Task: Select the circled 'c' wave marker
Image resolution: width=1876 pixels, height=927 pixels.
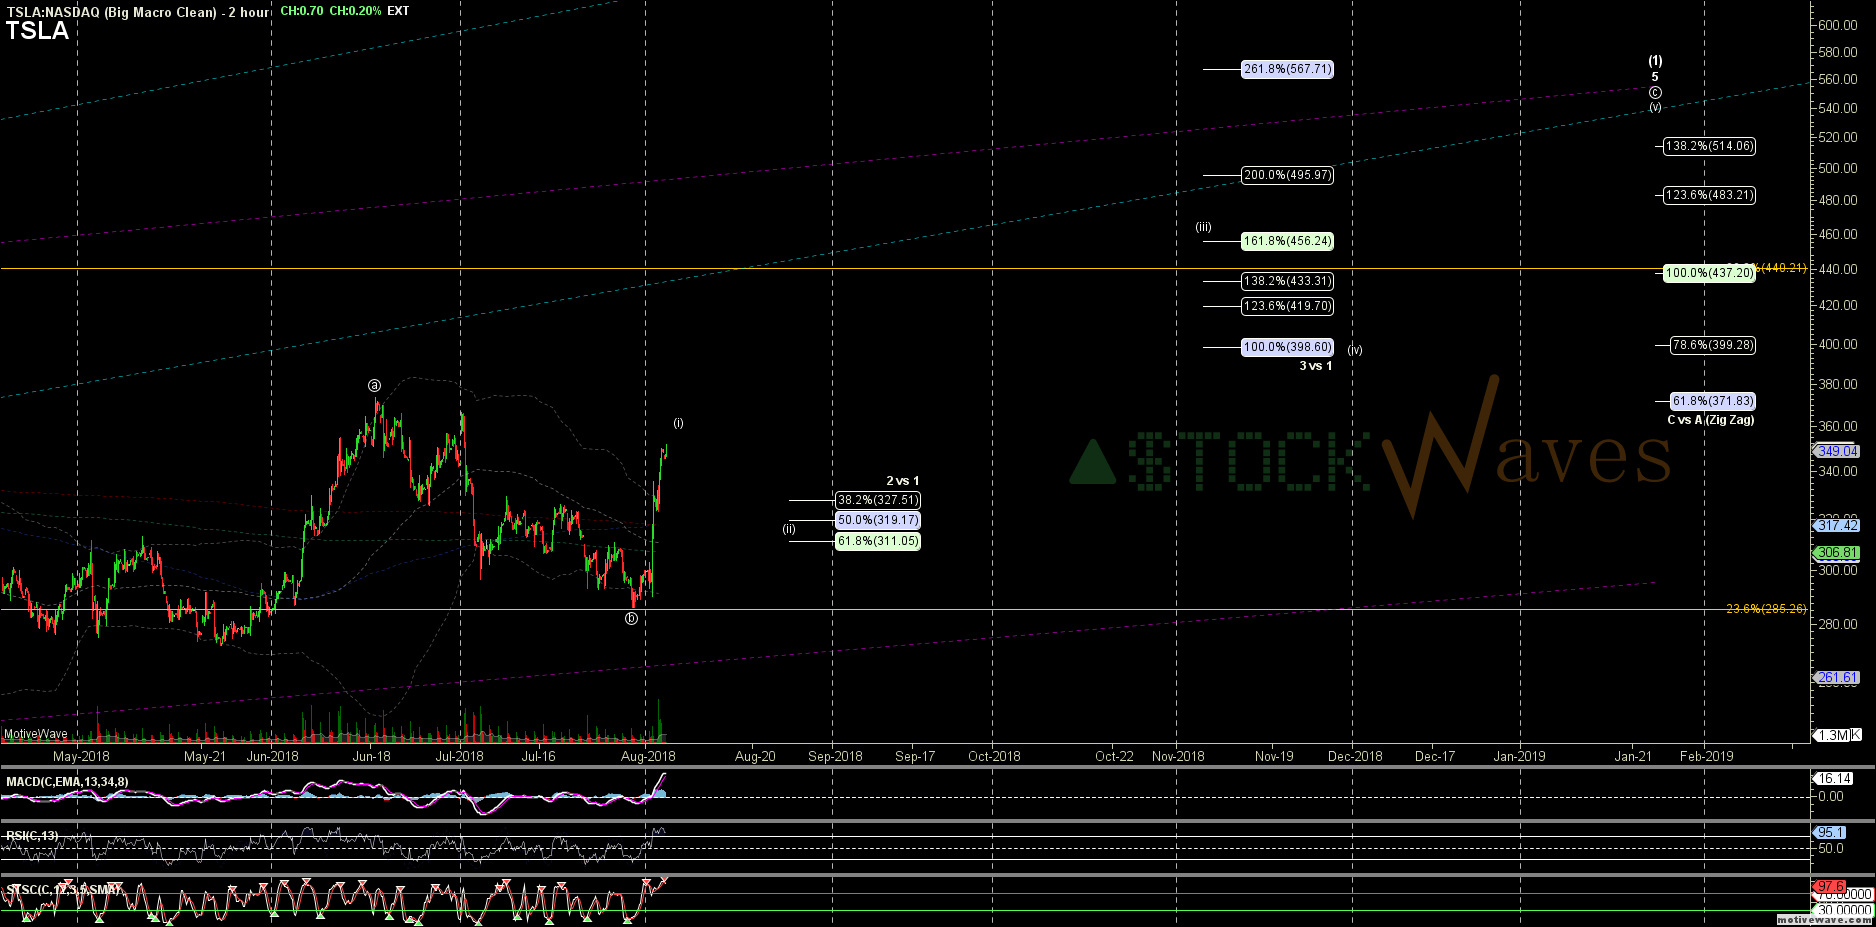Action: 1655,92
